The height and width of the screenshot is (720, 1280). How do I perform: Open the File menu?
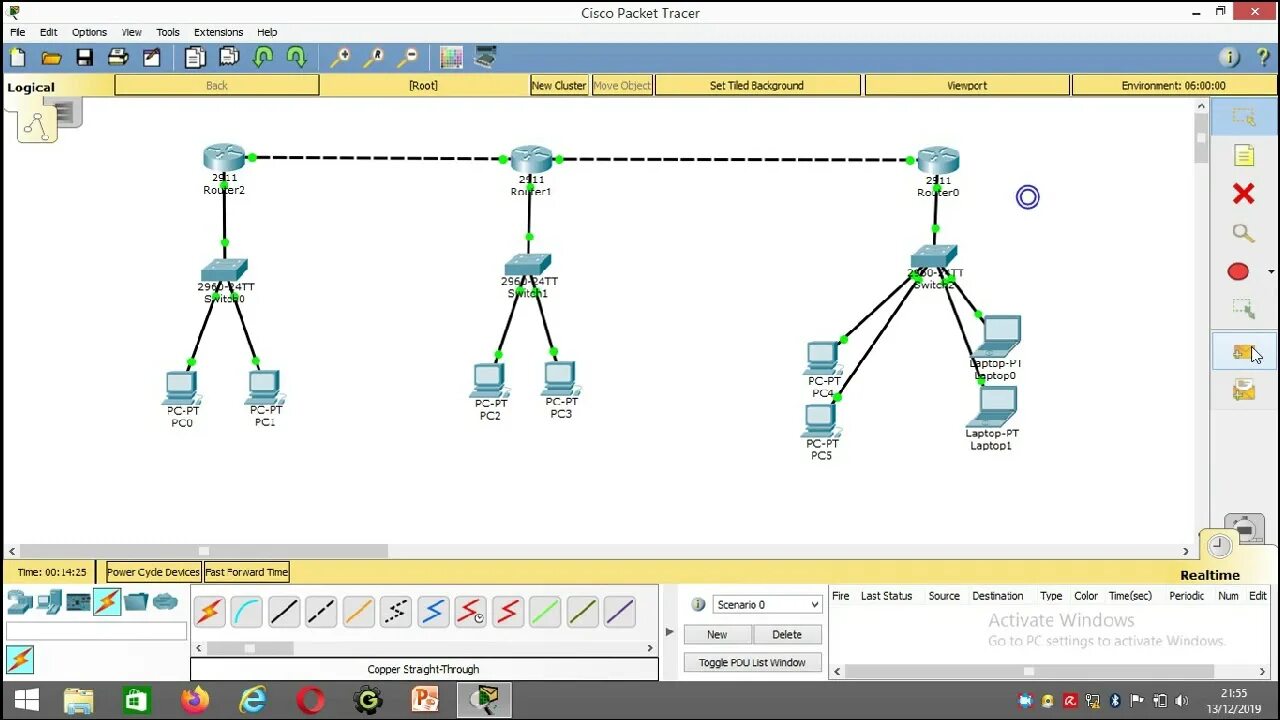(18, 32)
